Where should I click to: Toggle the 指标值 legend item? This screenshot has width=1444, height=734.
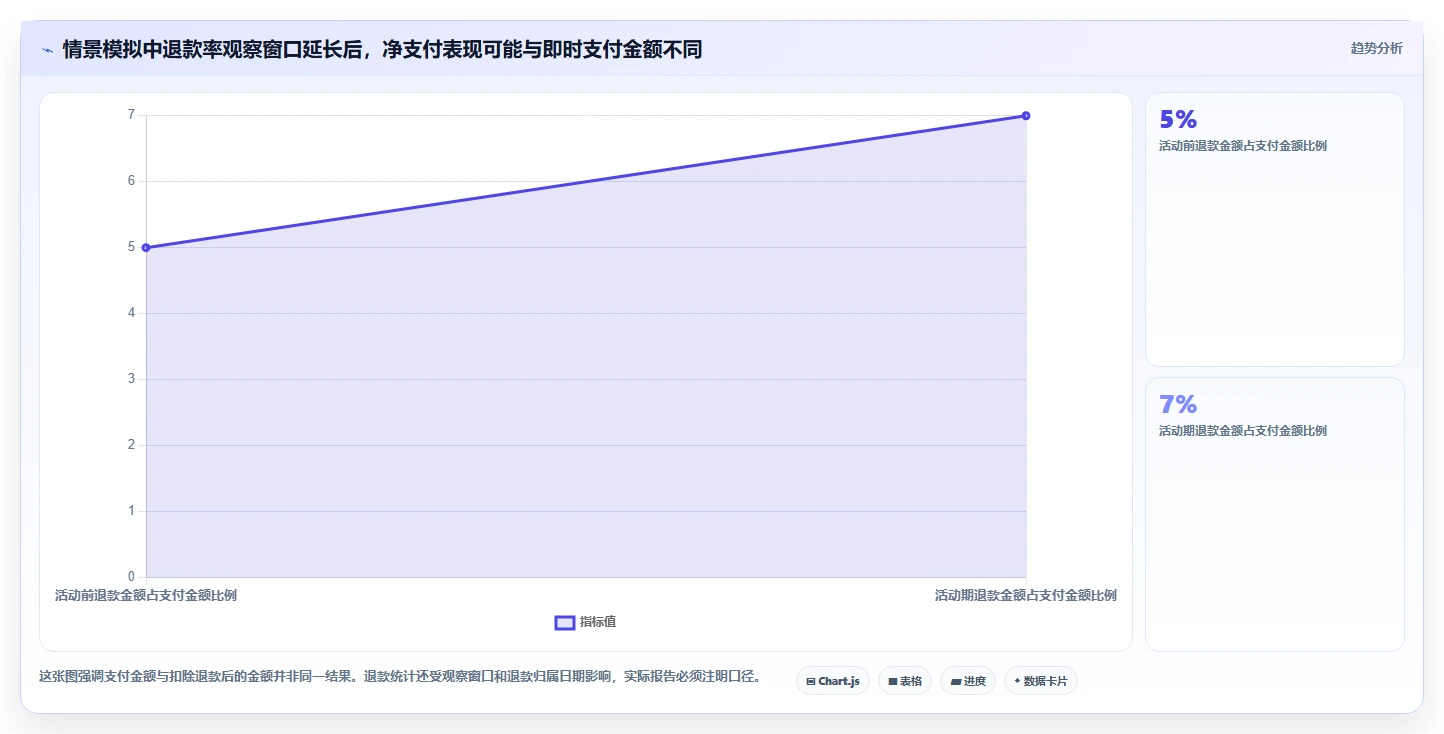coord(586,622)
